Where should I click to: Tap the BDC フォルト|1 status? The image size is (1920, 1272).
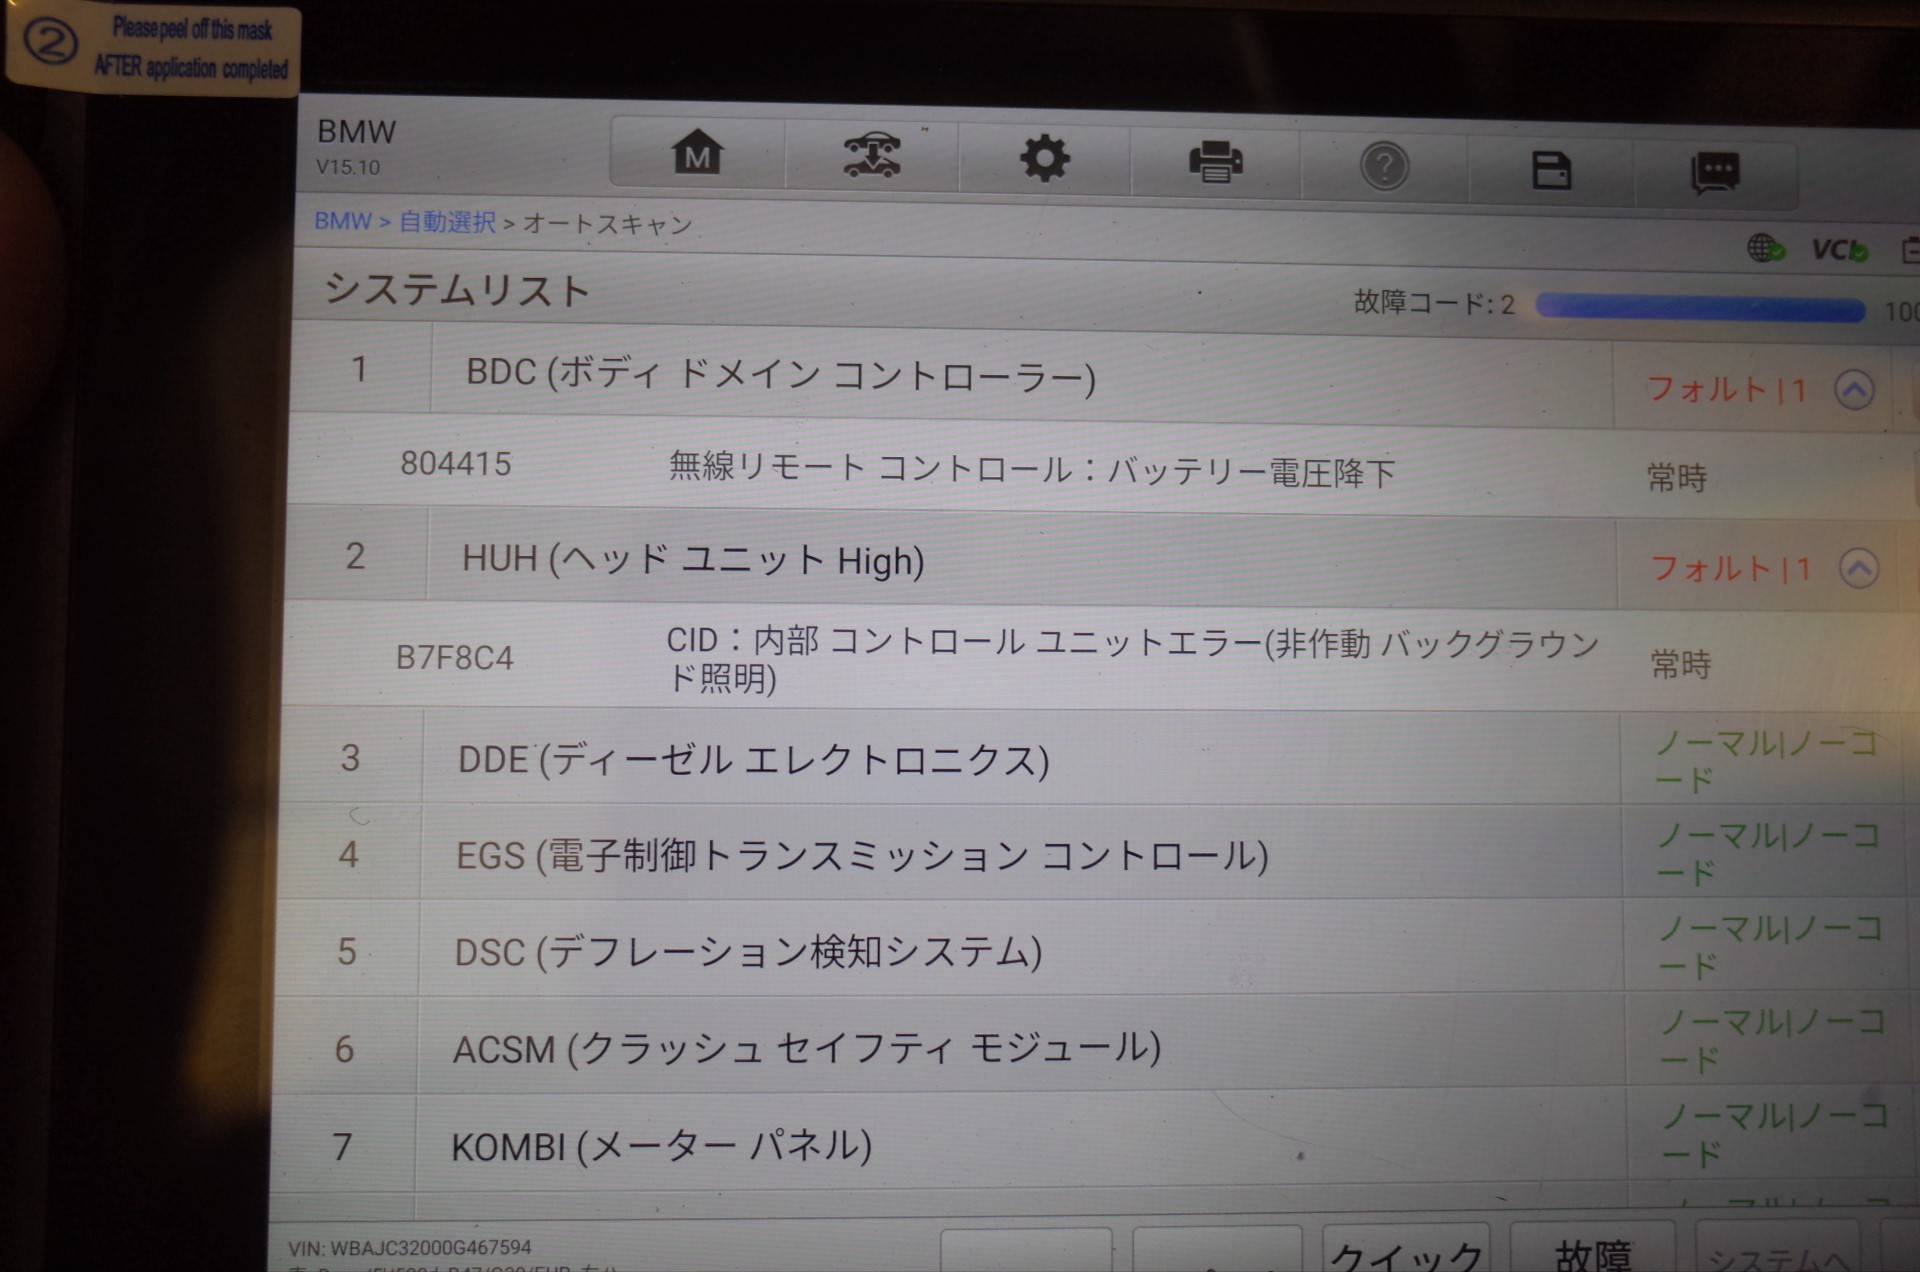pyautogui.click(x=1726, y=389)
